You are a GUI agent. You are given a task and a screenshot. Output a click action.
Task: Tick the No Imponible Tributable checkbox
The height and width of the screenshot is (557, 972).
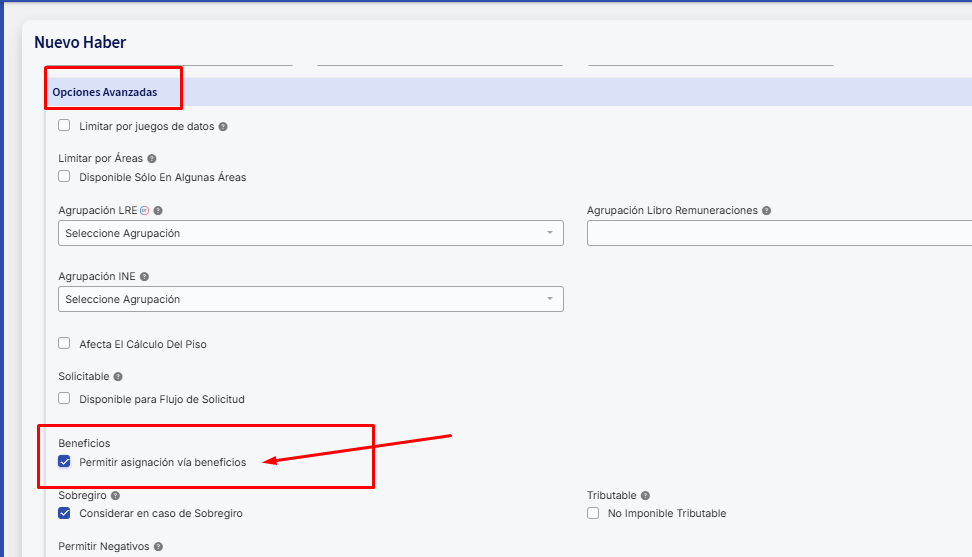(593, 513)
